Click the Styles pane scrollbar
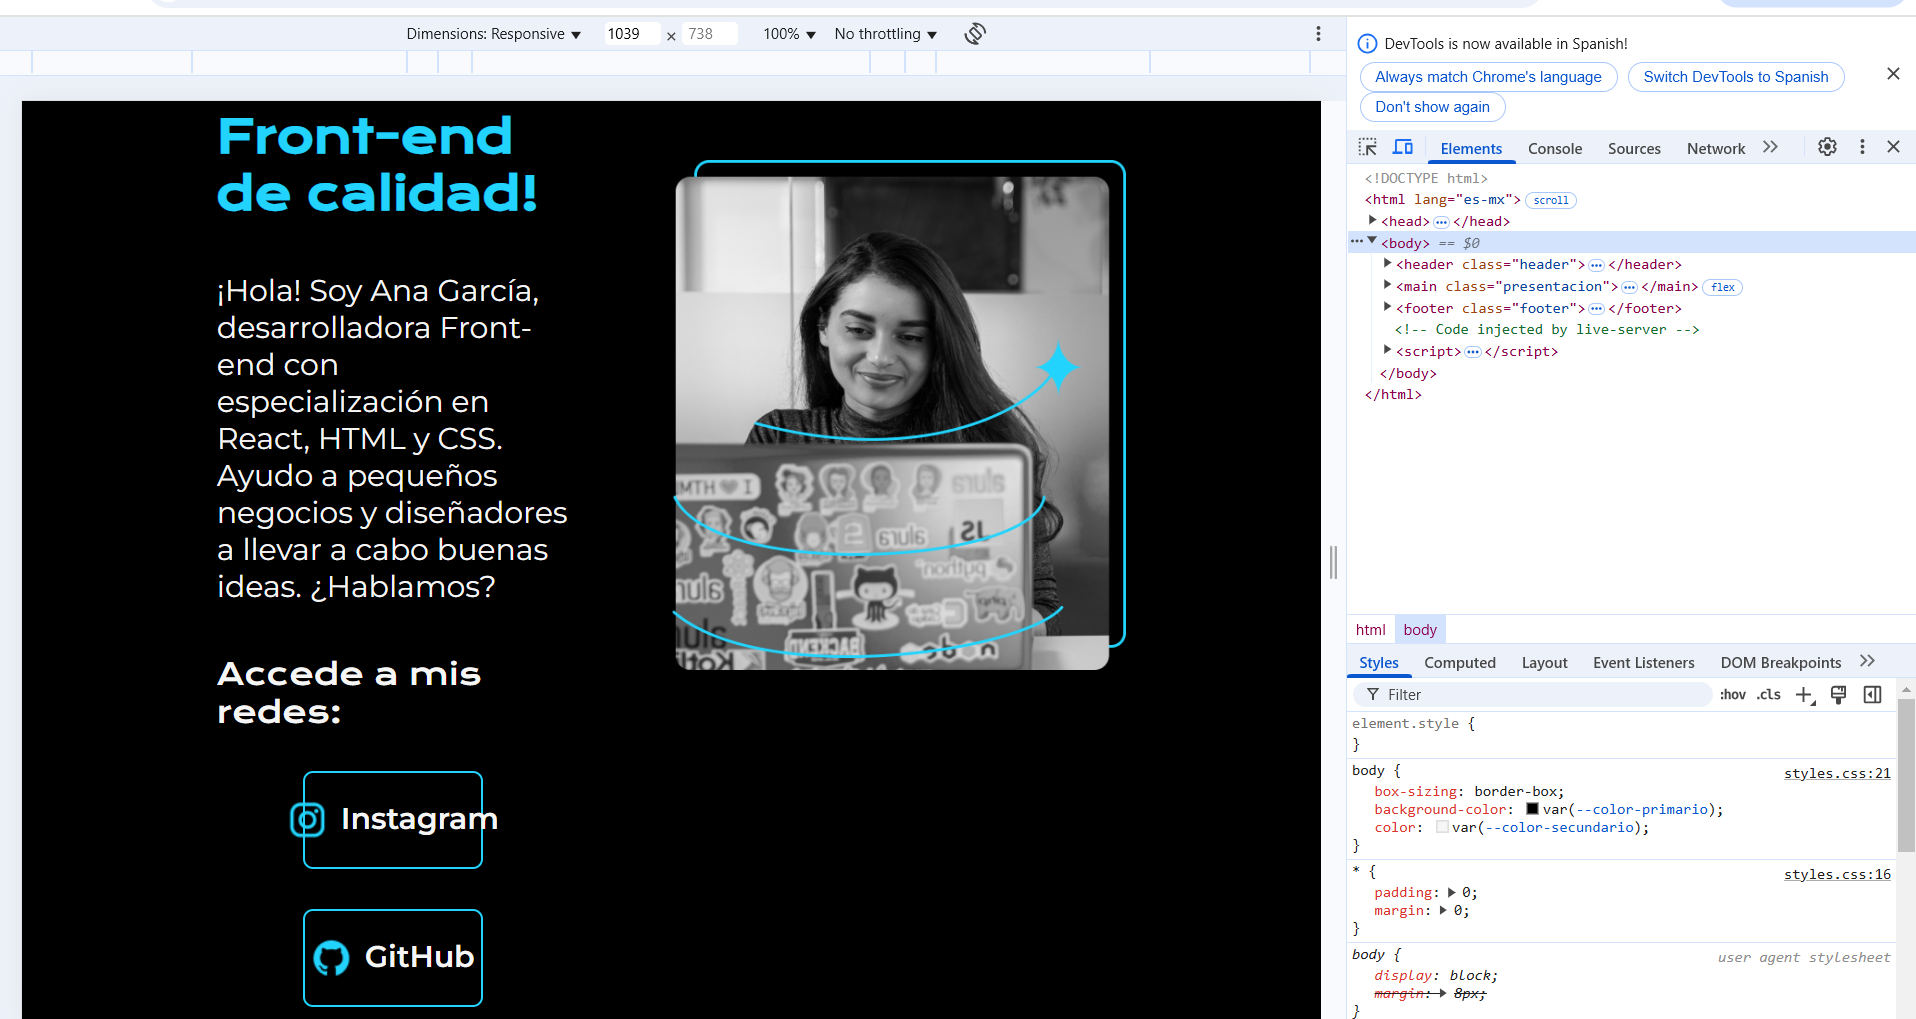The height and width of the screenshot is (1019, 1916). (1906, 774)
